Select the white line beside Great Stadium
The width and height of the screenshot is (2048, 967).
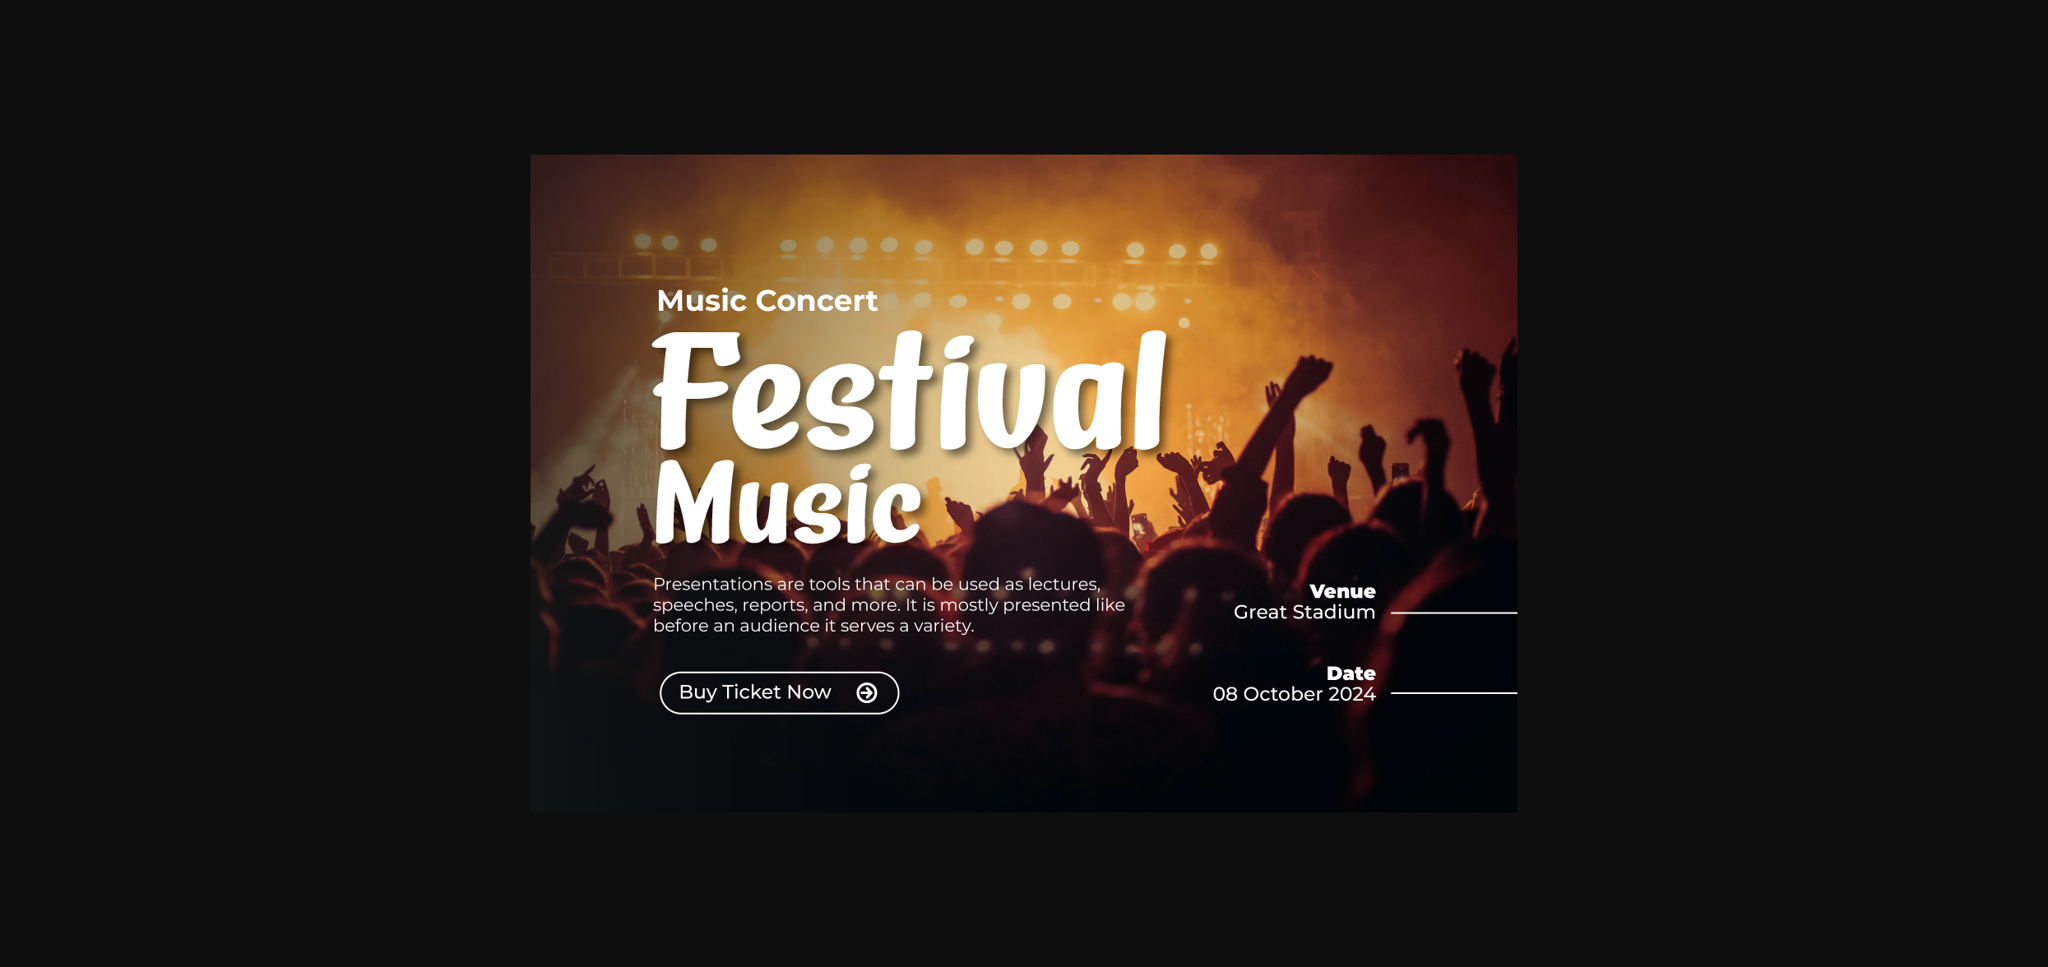point(1454,613)
